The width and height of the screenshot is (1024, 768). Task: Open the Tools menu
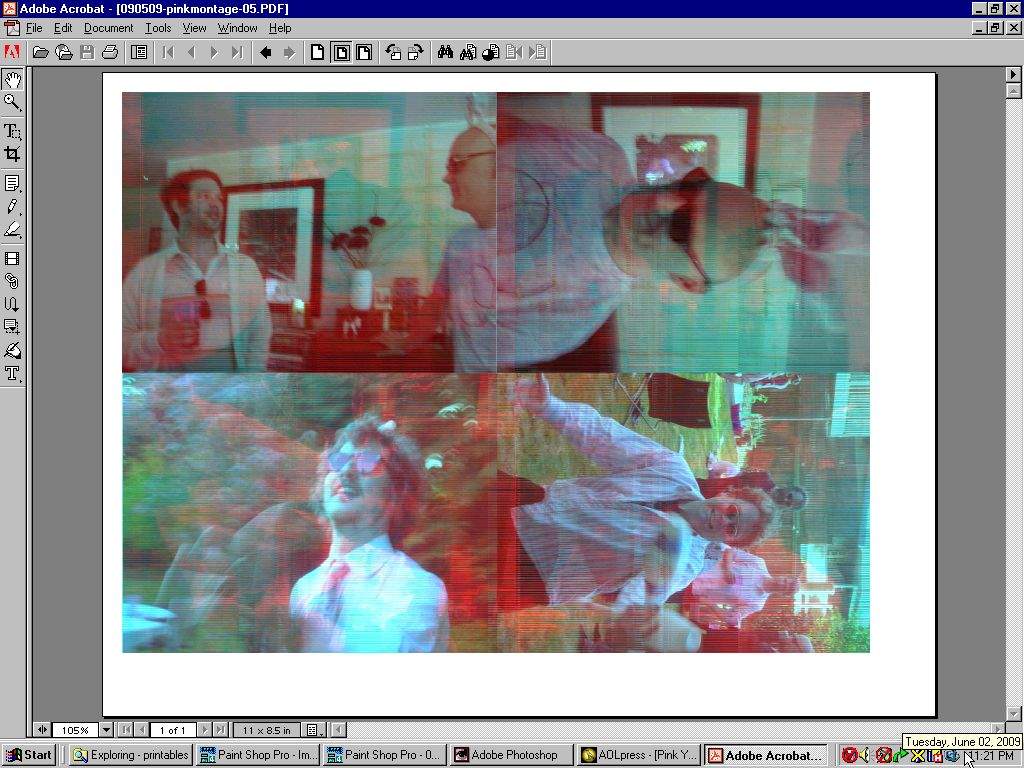pos(158,28)
